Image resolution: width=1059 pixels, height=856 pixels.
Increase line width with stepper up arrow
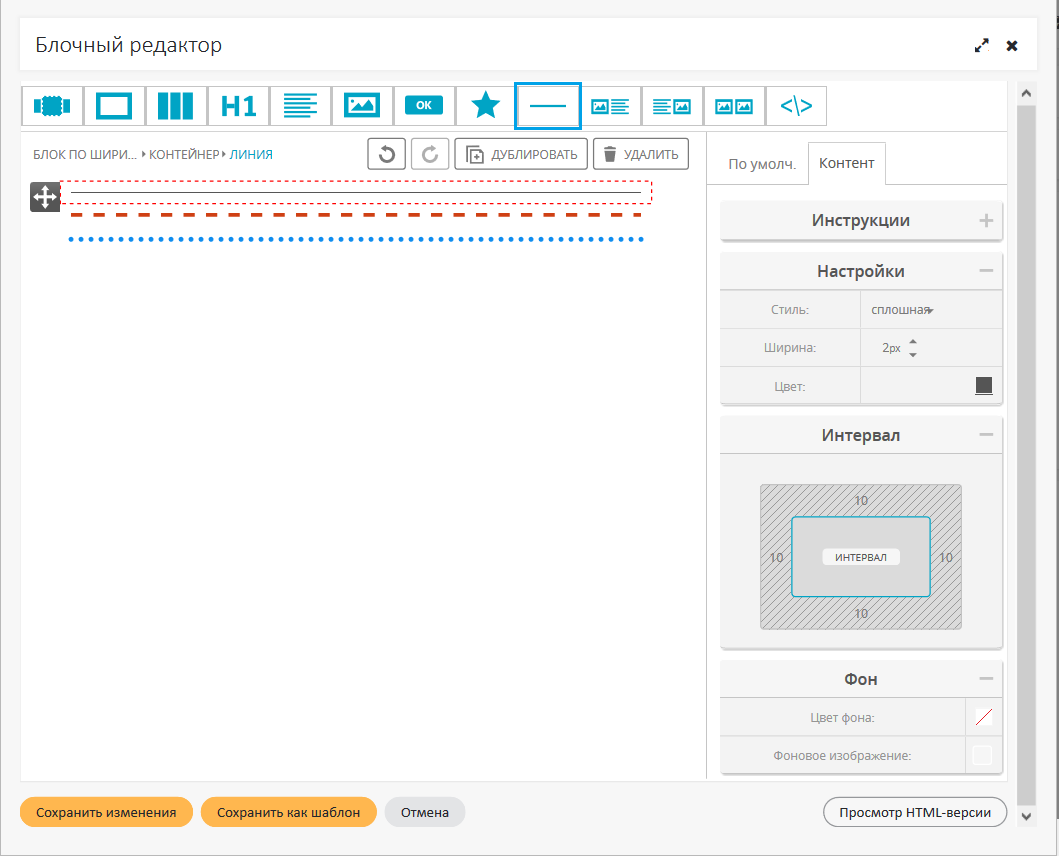point(912,342)
